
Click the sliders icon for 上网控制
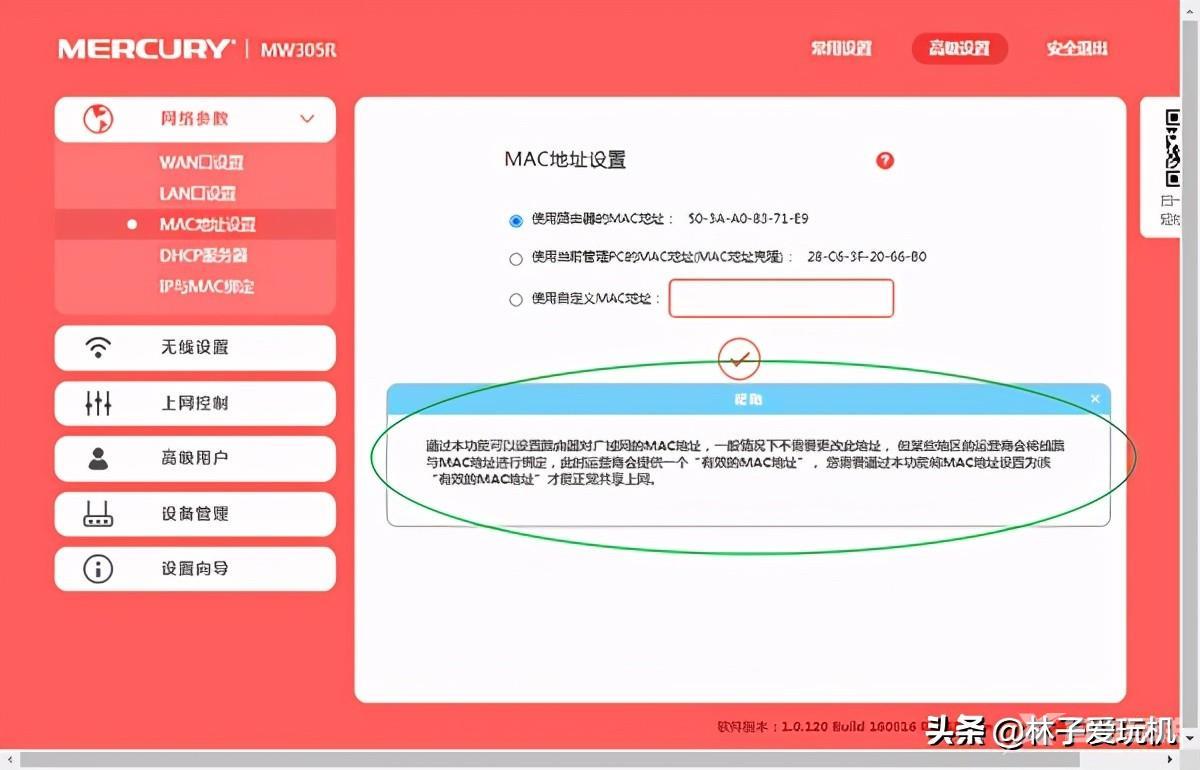pyautogui.click(x=98, y=403)
